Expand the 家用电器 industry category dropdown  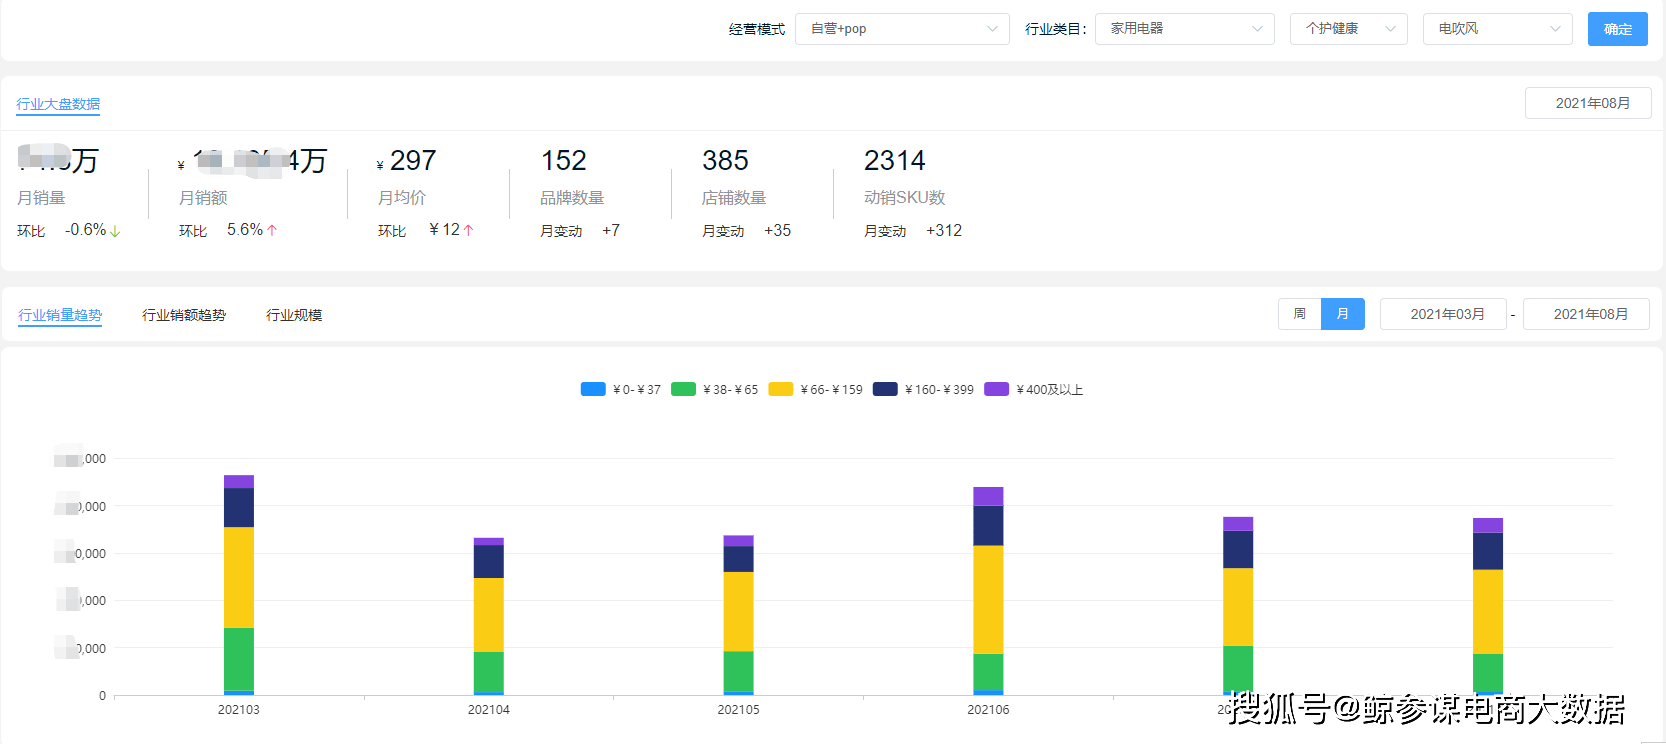1185,29
